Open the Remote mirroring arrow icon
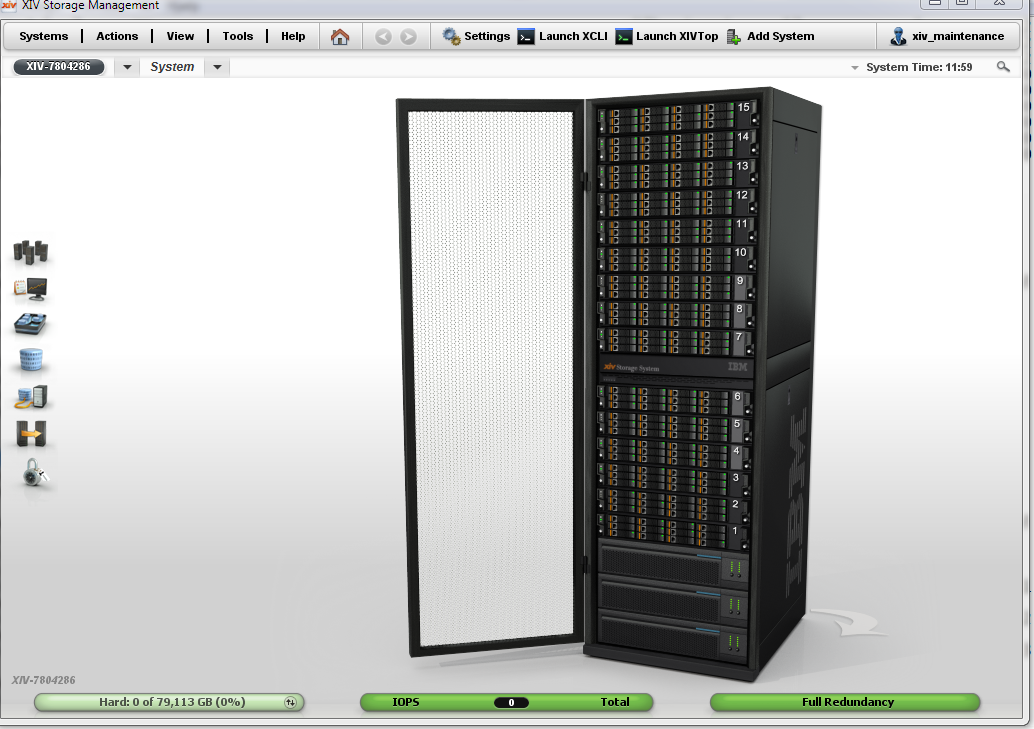The width and height of the screenshot is (1034, 729). tap(31, 434)
